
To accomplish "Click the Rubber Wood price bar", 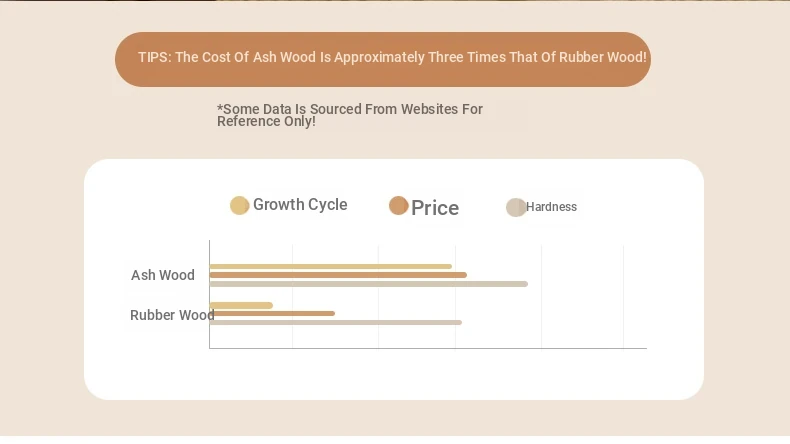I will tap(272, 313).
